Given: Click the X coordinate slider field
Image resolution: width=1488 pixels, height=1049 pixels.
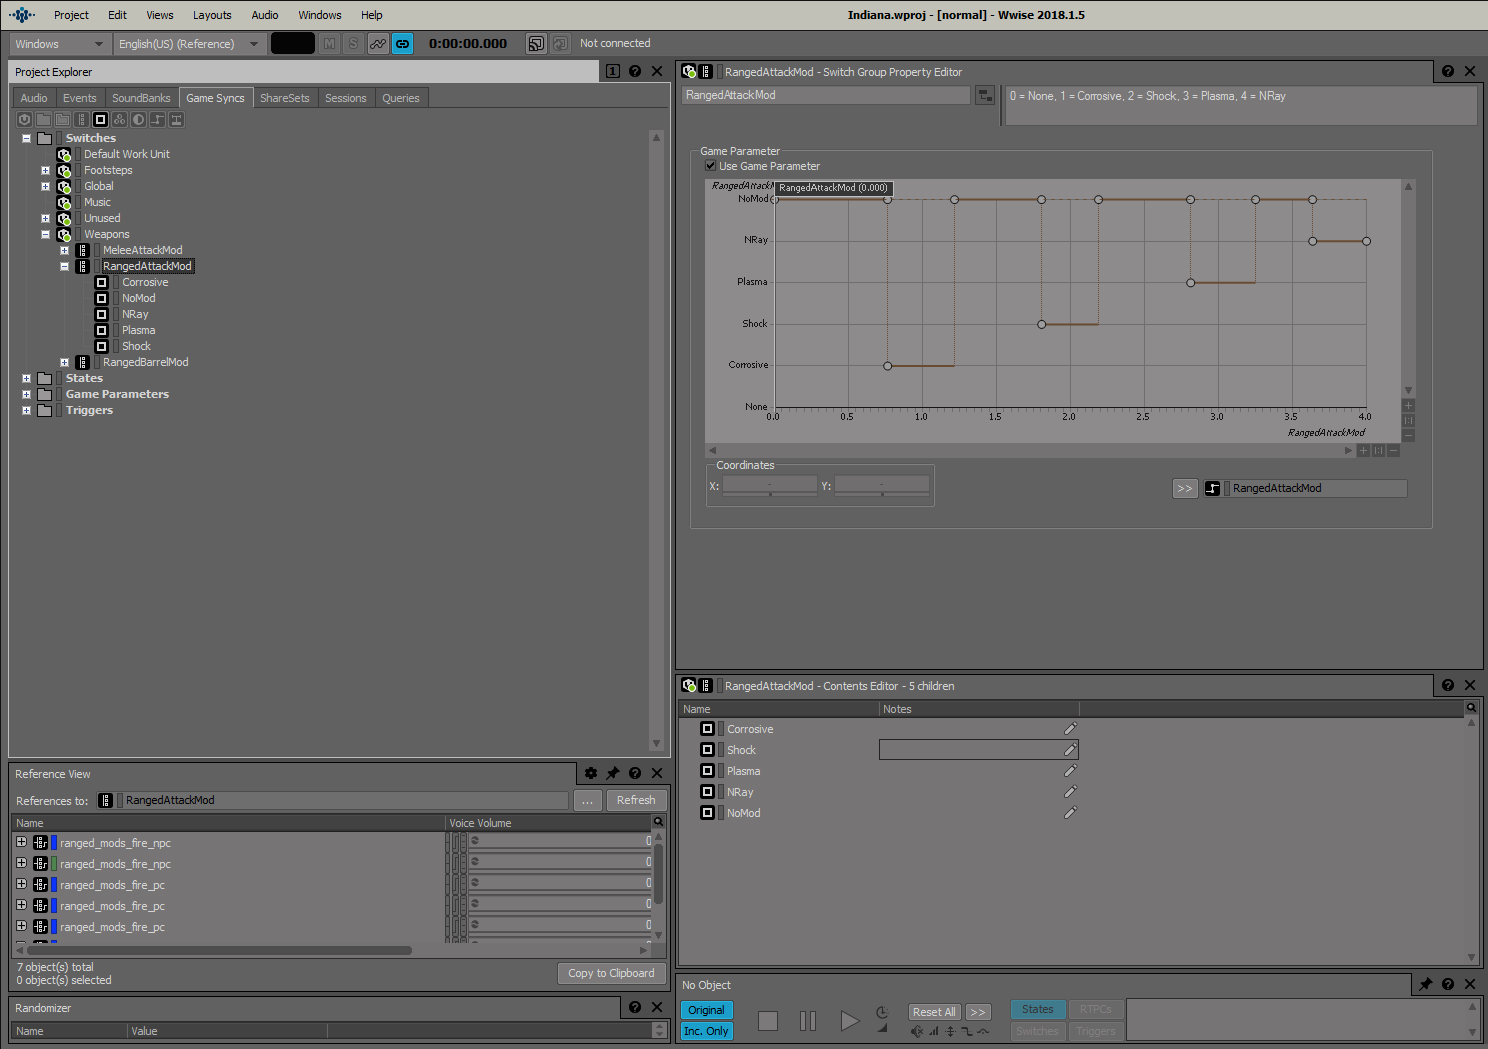Looking at the screenshot, I should pyautogui.click(x=770, y=486).
